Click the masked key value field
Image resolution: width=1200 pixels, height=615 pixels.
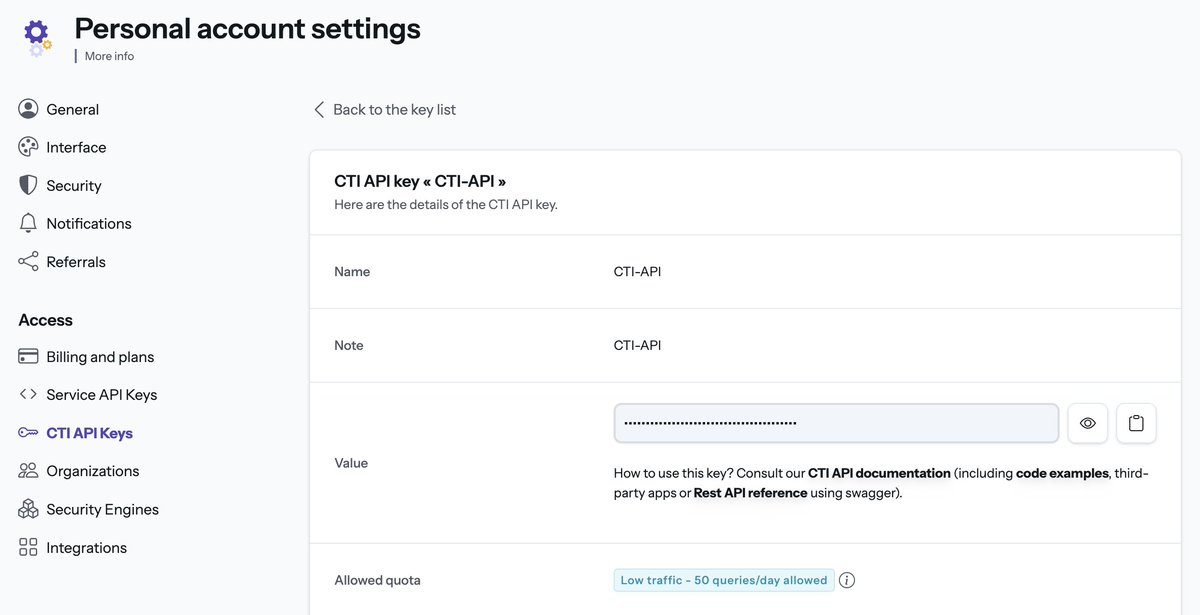click(836, 423)
